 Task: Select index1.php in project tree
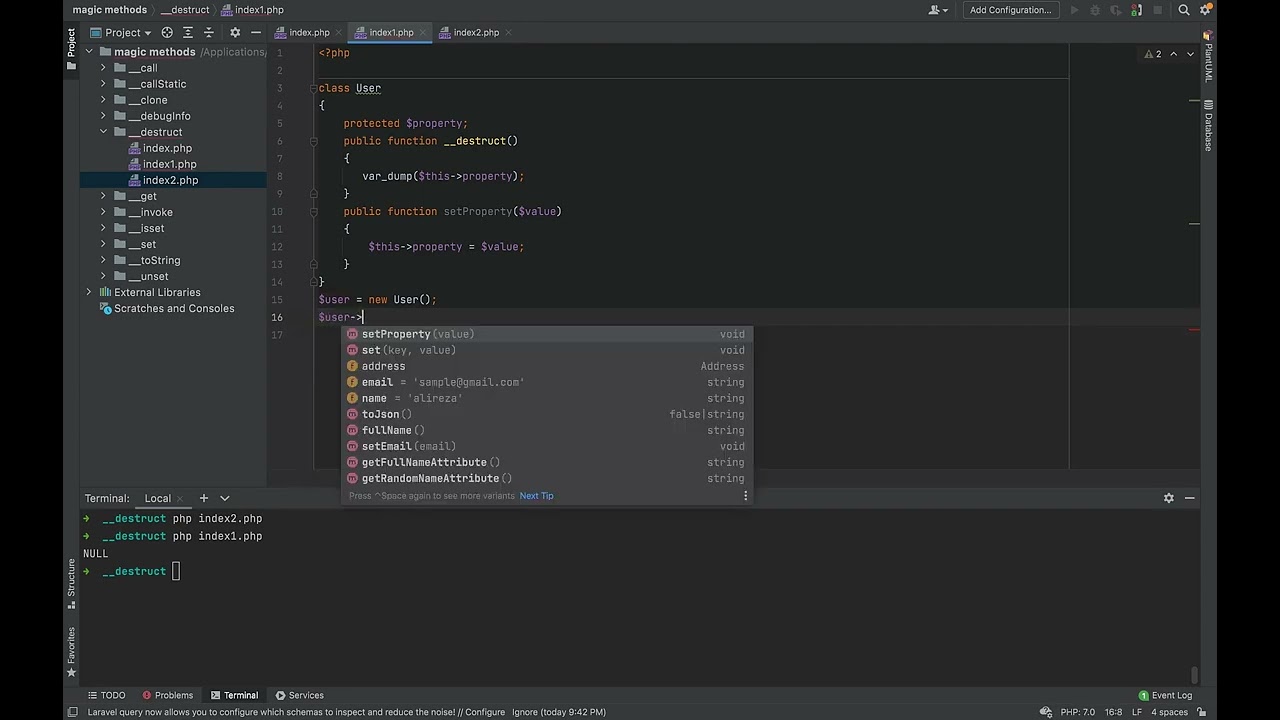[x=169, y=164]
